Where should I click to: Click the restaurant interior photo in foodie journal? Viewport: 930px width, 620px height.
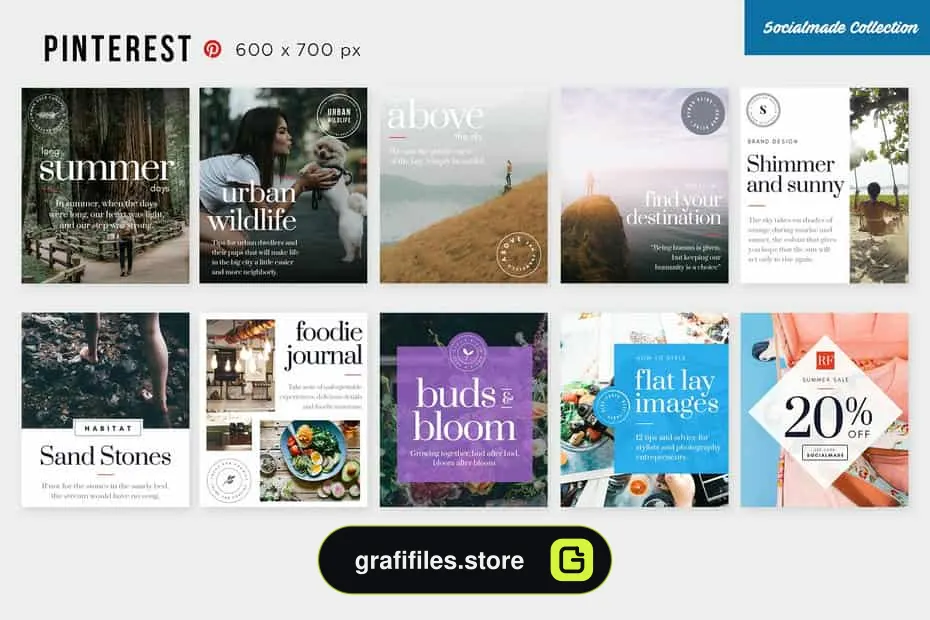pos(241,365)
